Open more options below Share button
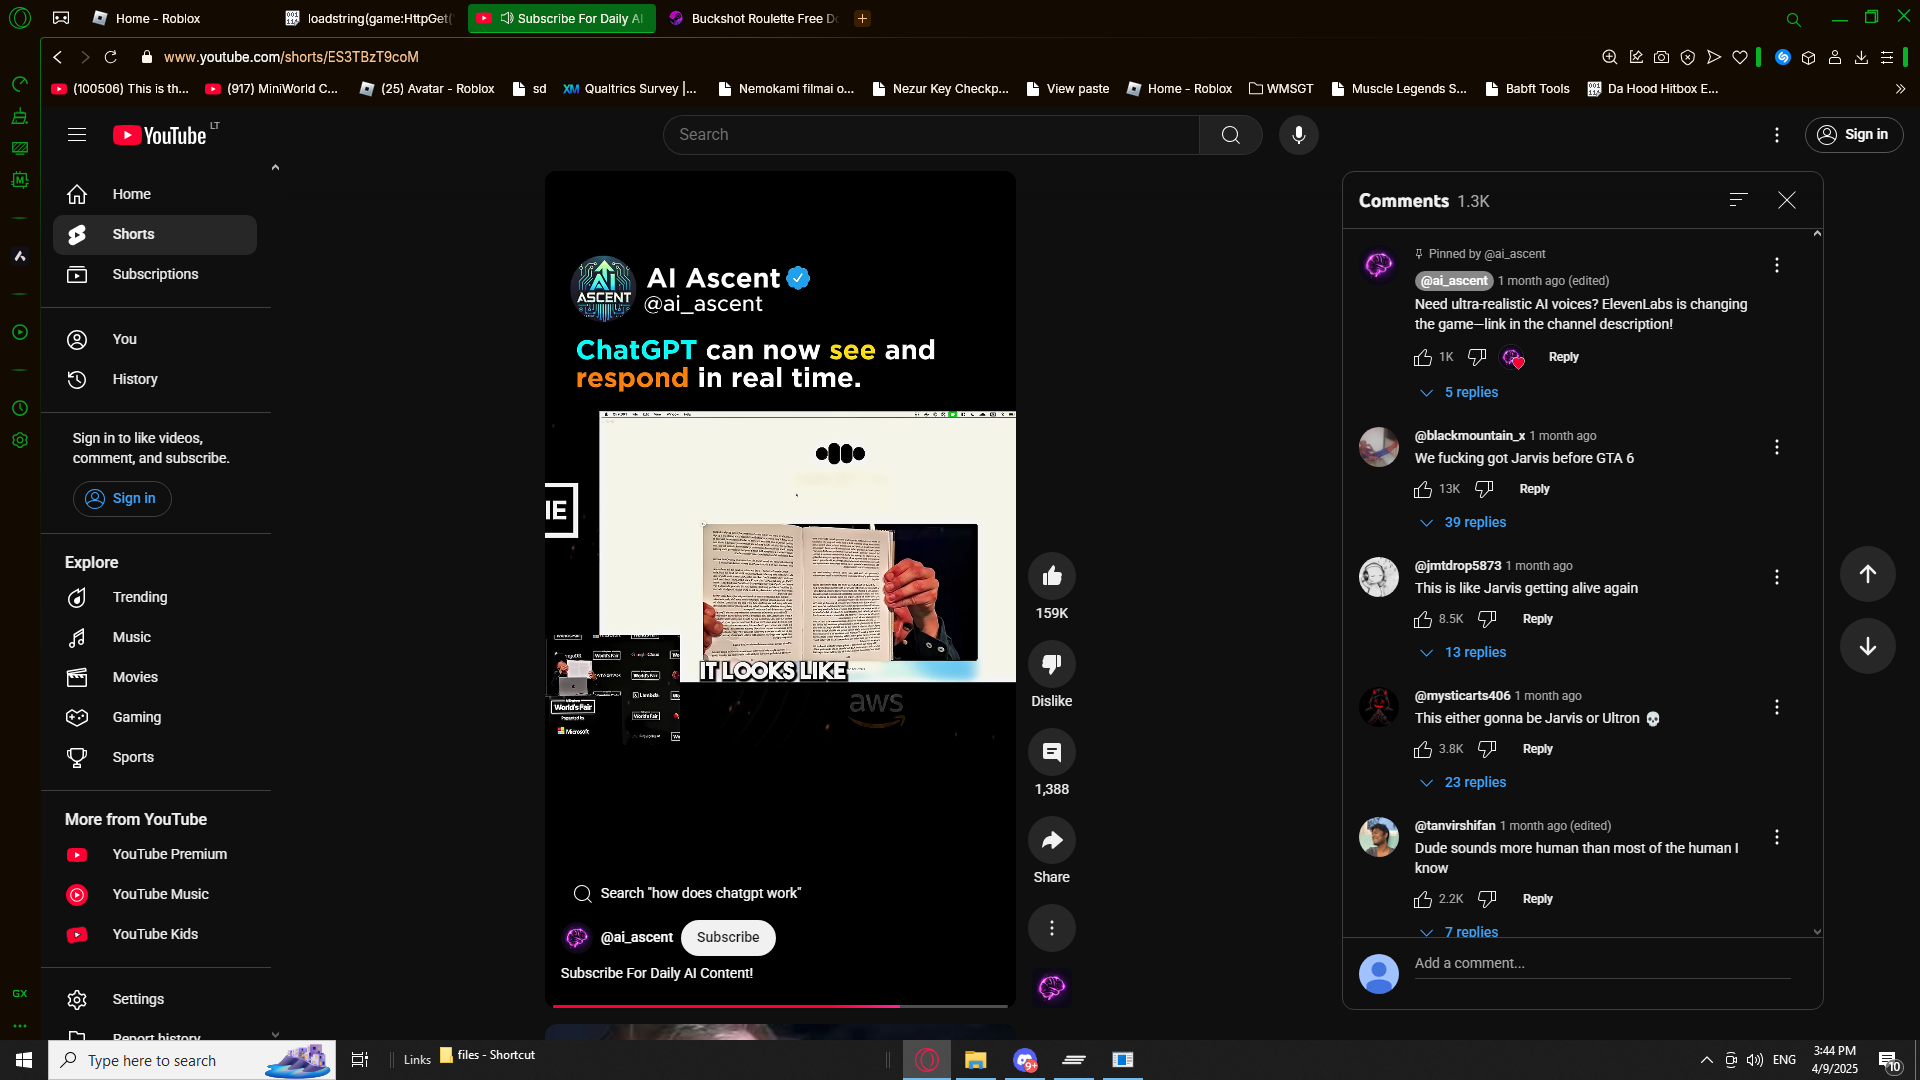Viewport: 1920px width, 1080px height. pos(1051,928)
